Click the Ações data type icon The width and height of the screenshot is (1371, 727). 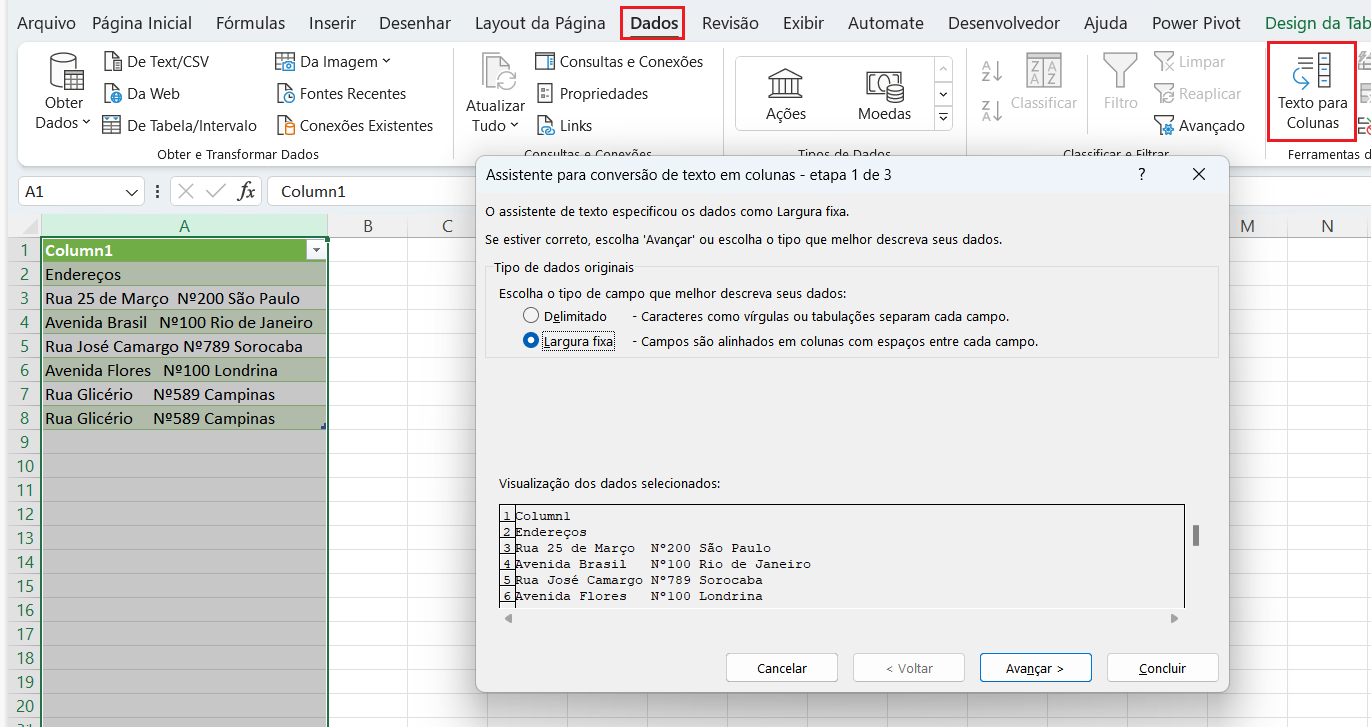tap(785, 83)
